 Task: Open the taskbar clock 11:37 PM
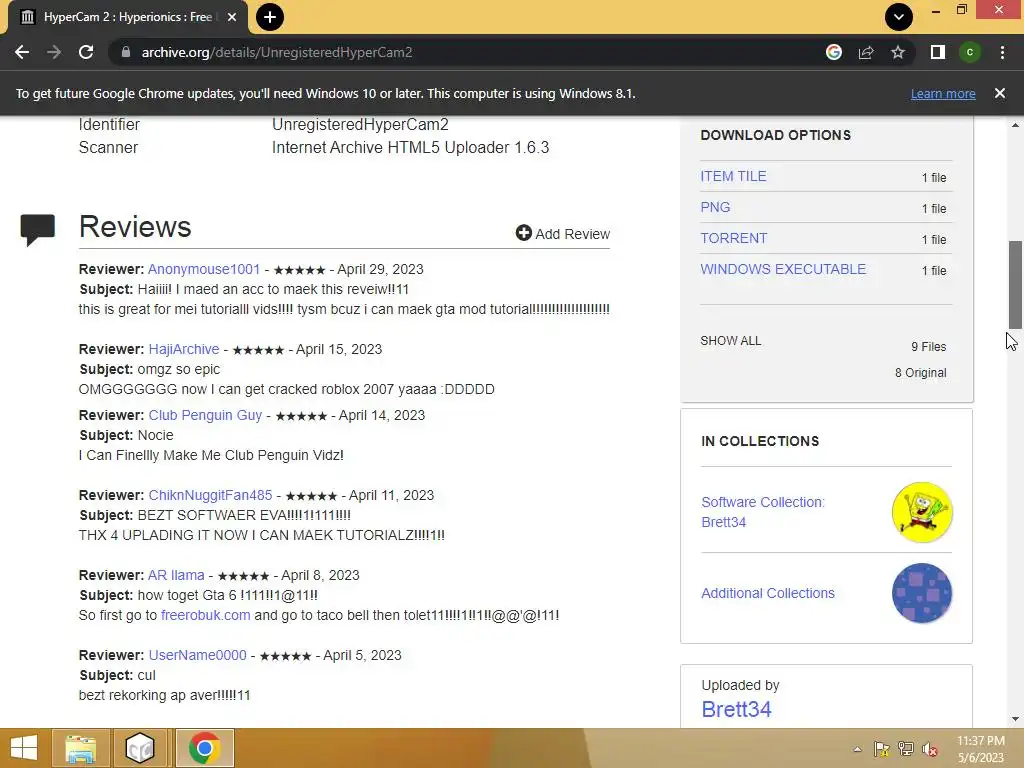(980, 749)
